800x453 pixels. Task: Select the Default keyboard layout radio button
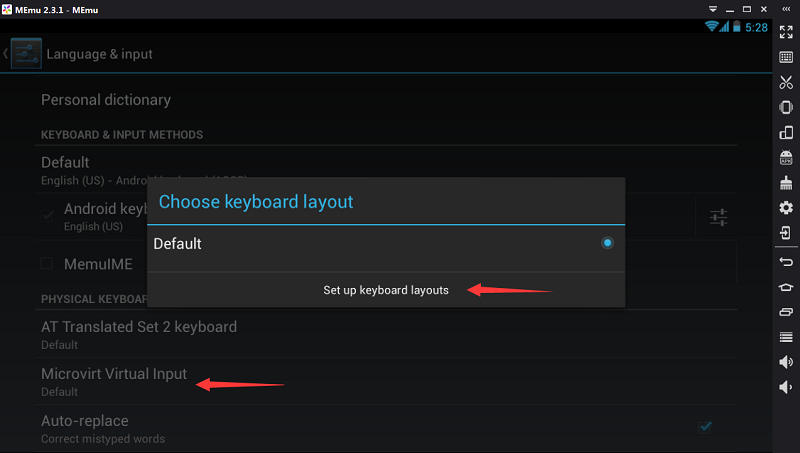tap(607, 243)
